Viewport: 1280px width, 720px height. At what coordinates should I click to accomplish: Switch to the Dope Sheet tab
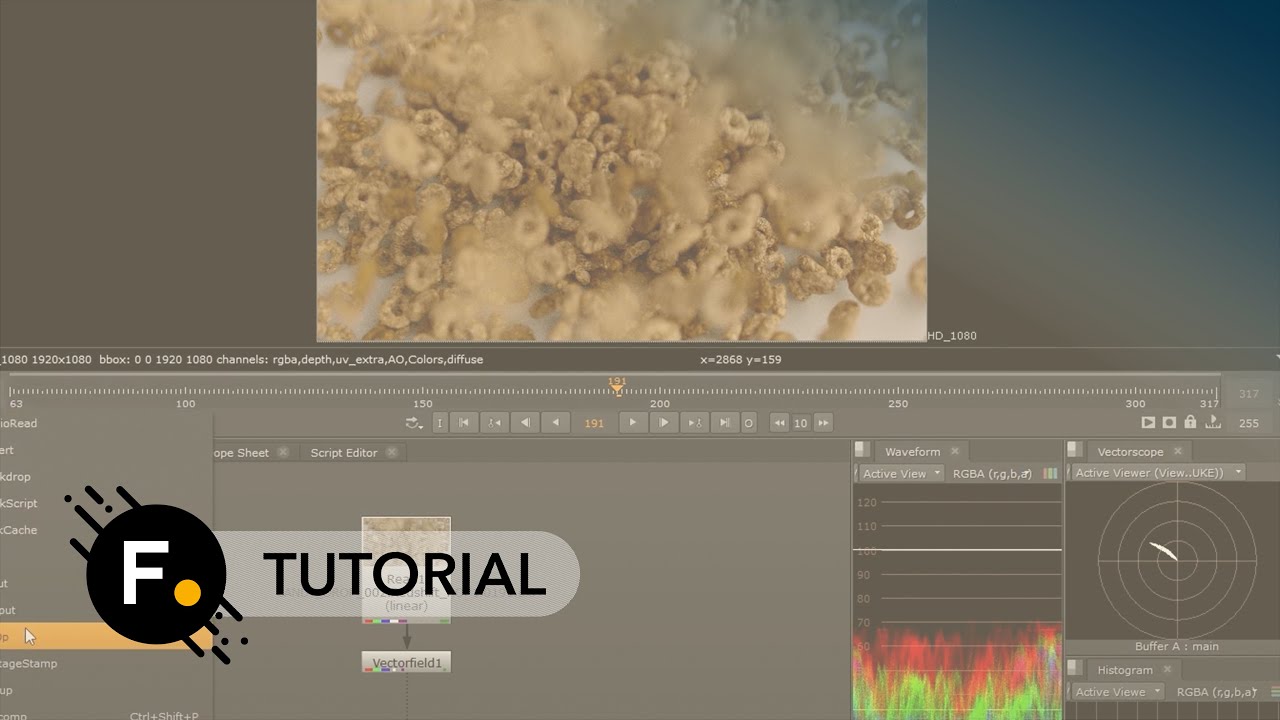tap(239, 453)
